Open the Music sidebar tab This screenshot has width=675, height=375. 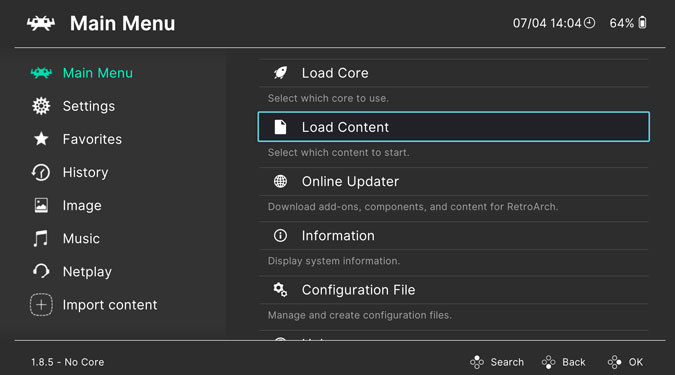coord(81,239)
